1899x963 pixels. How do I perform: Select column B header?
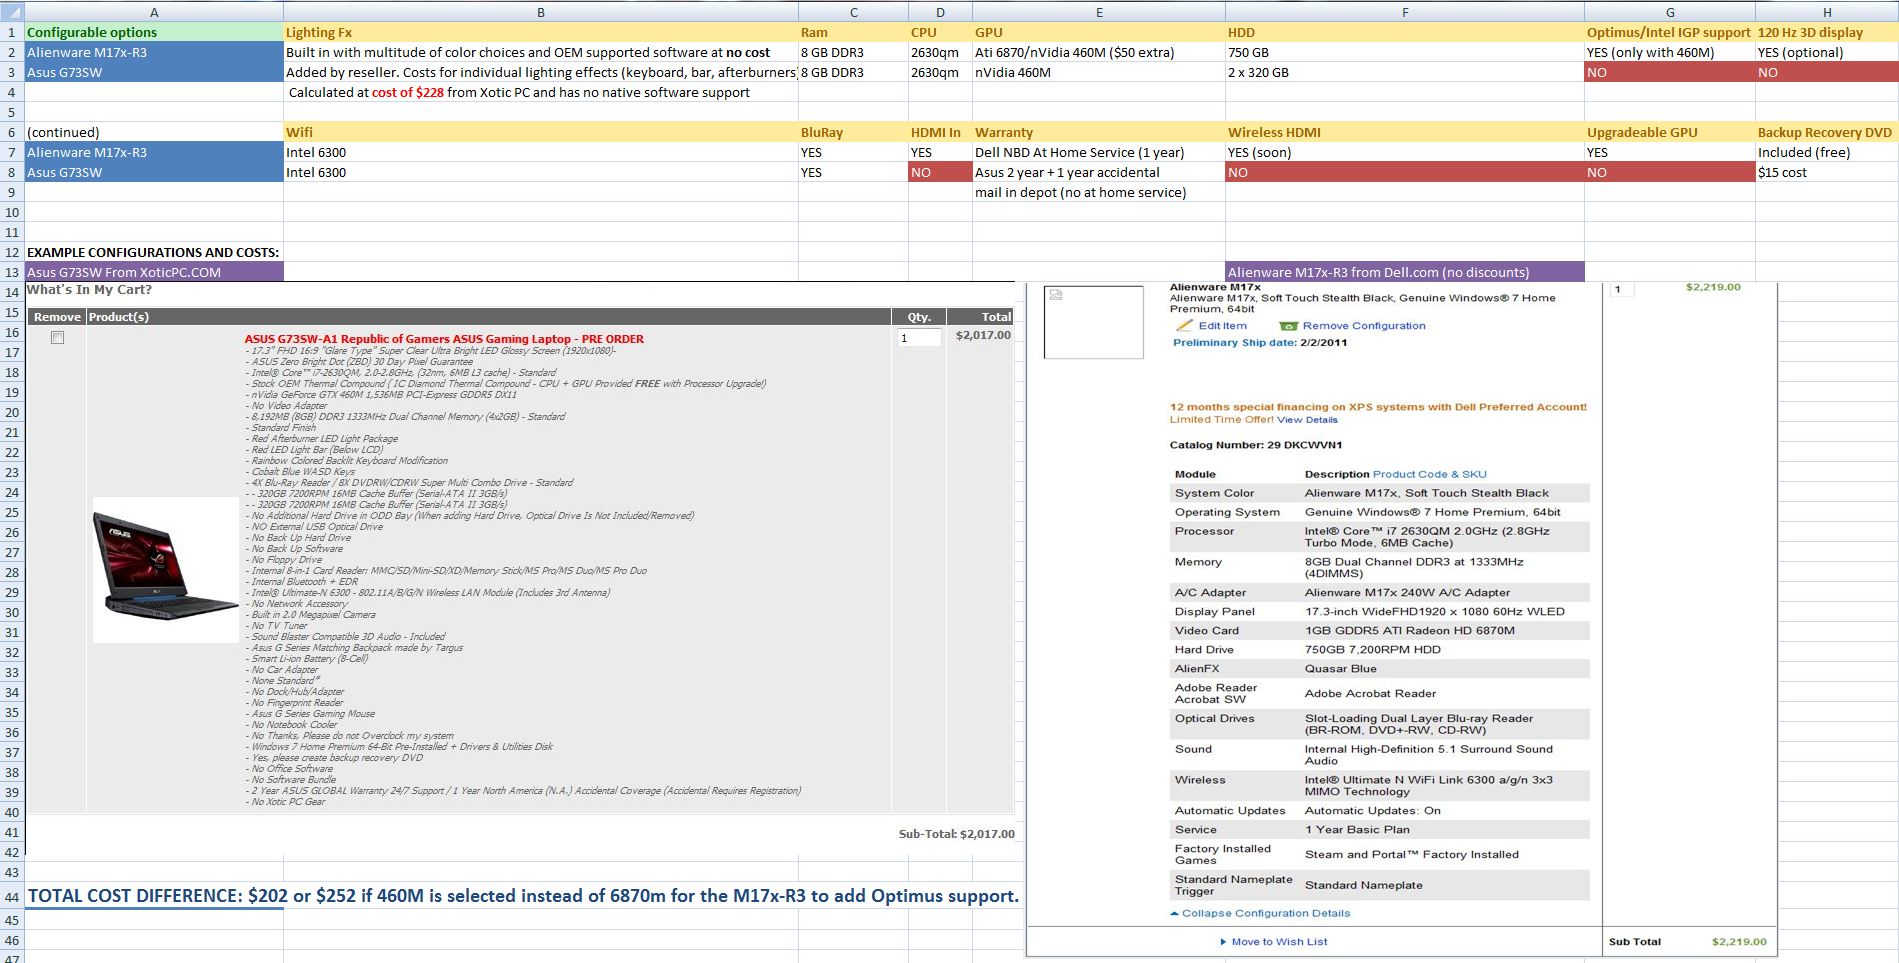[541, 12]
